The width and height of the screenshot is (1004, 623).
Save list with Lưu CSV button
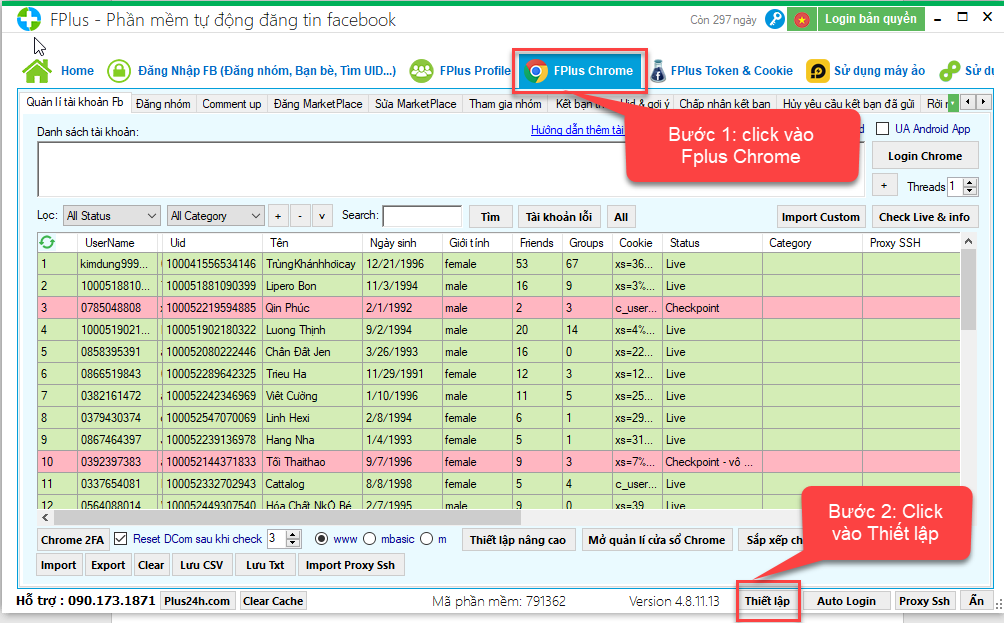point(201,565)
